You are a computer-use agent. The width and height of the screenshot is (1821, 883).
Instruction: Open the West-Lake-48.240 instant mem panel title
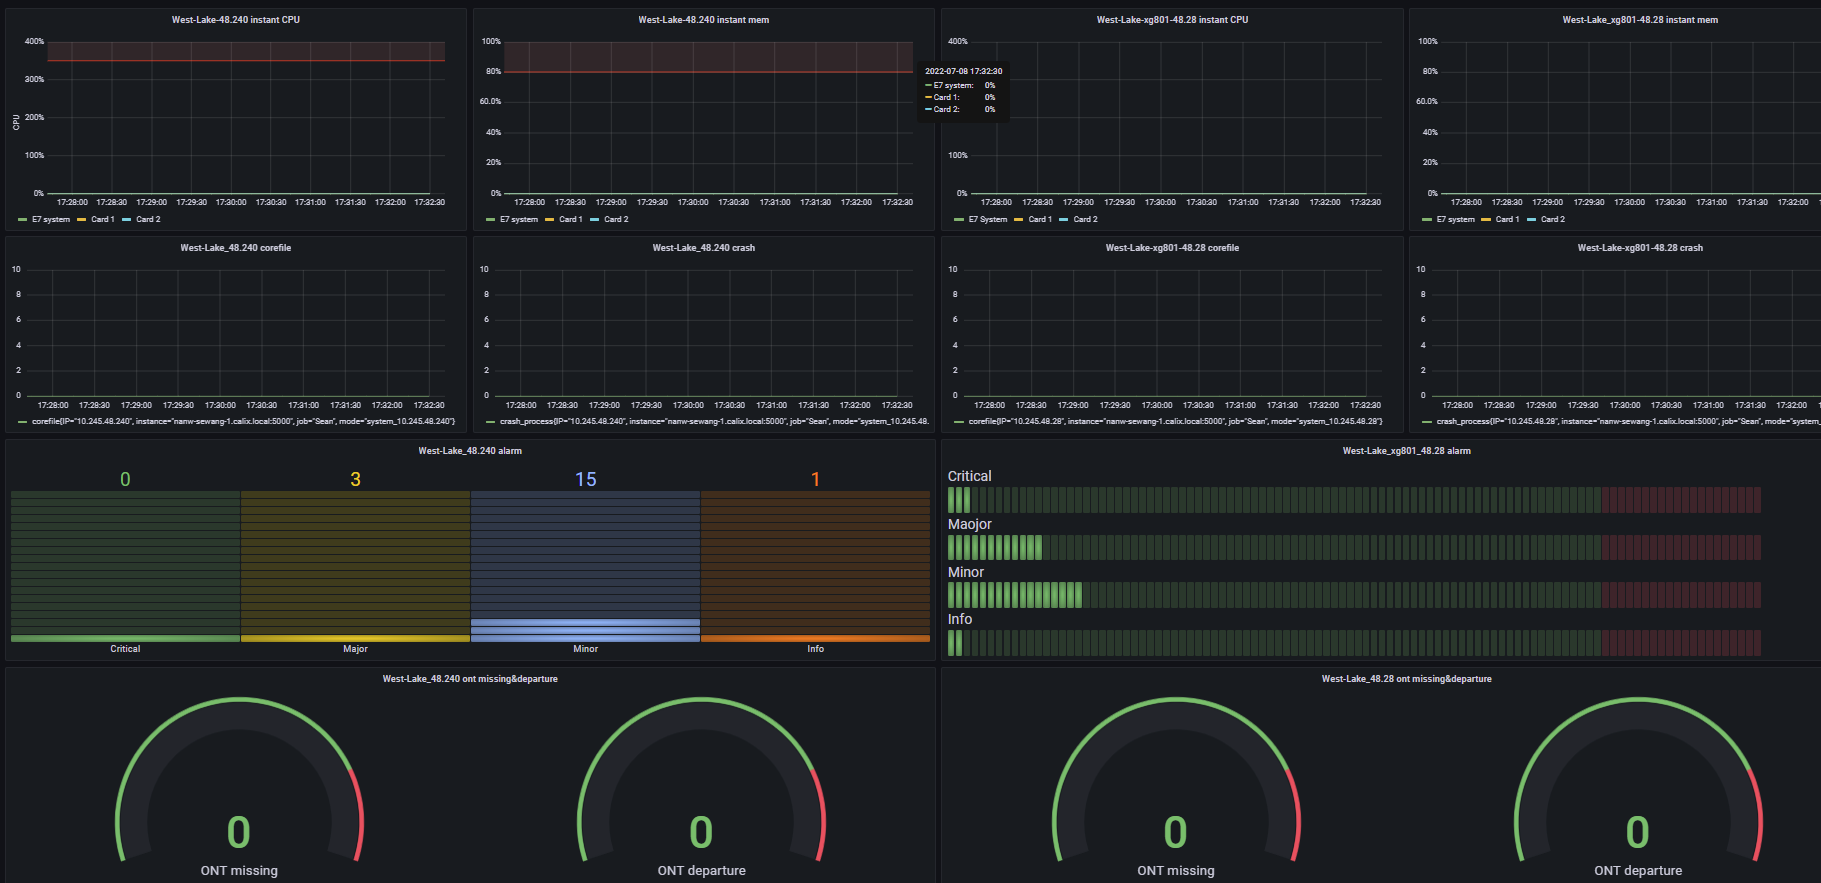pyautogui.click(x=703, y=20)
